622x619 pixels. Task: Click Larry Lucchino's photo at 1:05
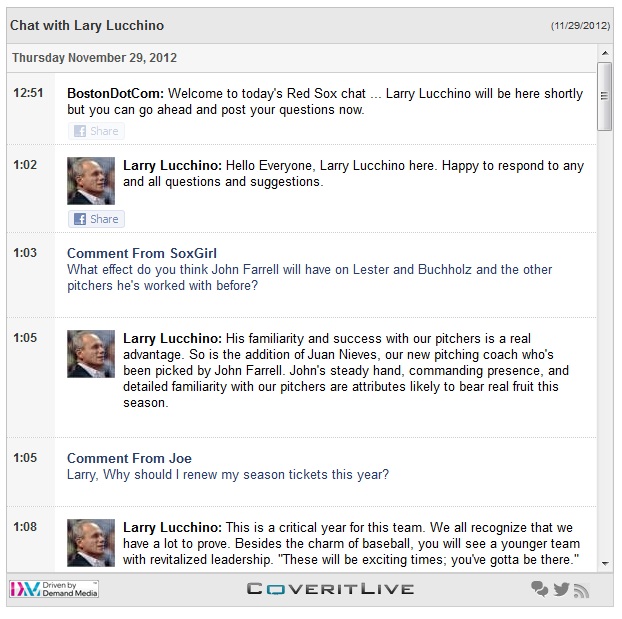(x=91, y=354)
